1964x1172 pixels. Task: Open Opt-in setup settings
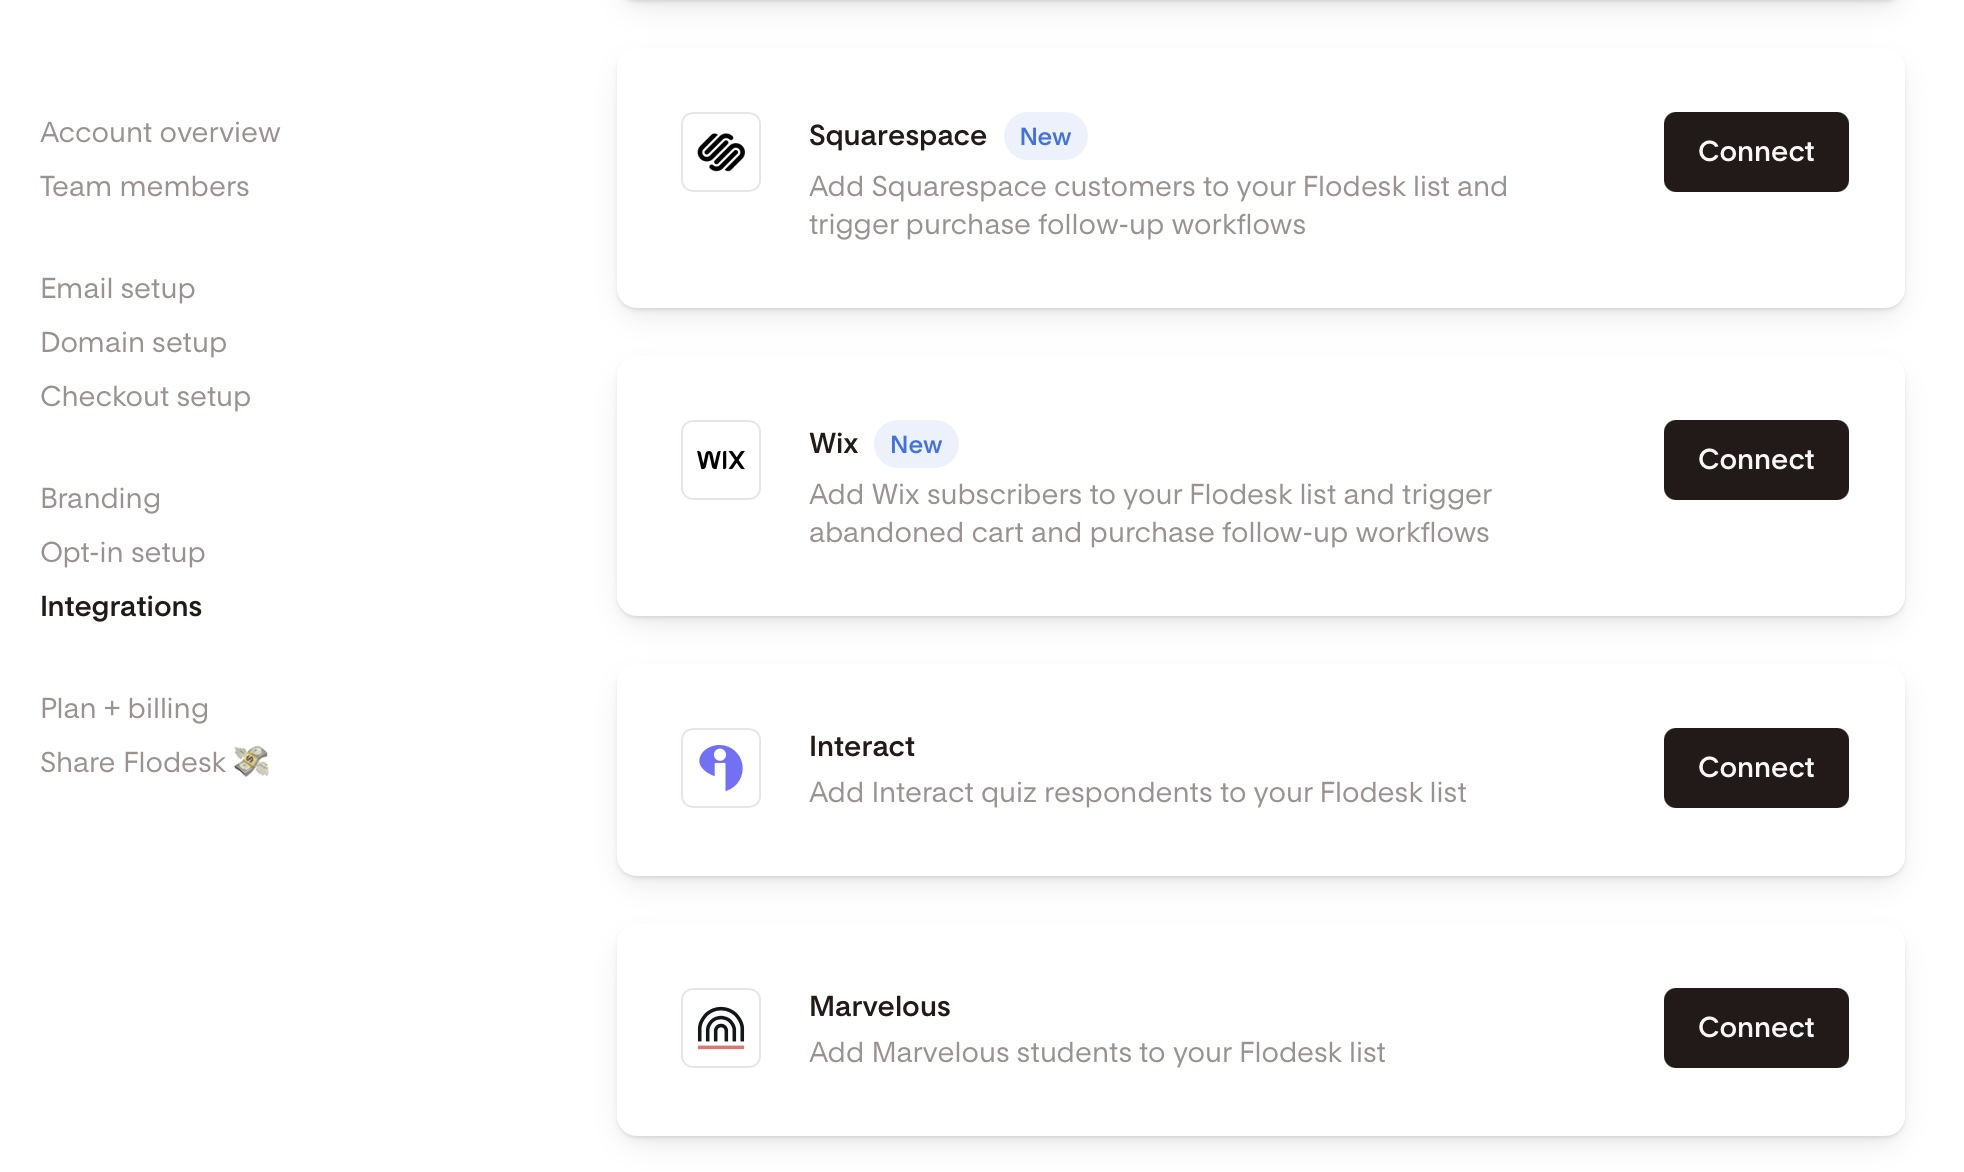coord(123,552)
